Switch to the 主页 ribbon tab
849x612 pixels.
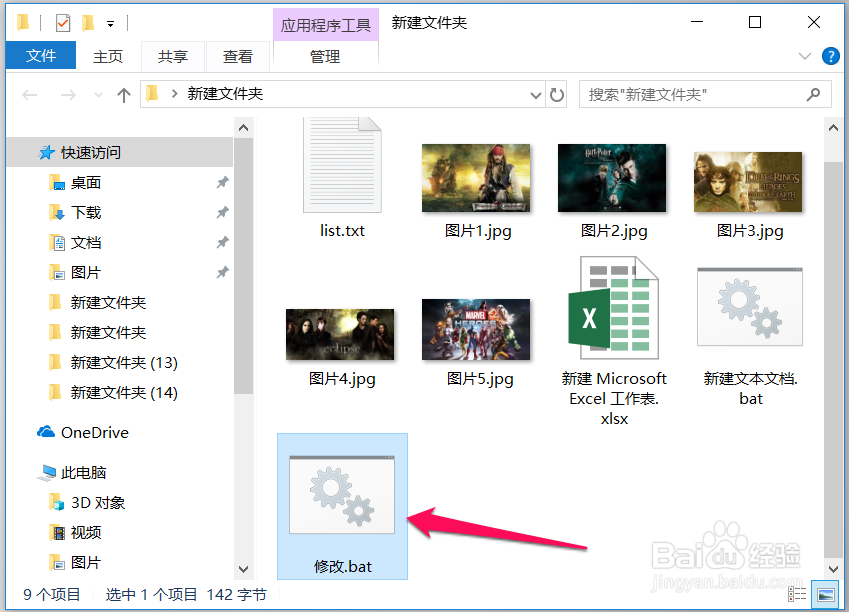[108, 56]
